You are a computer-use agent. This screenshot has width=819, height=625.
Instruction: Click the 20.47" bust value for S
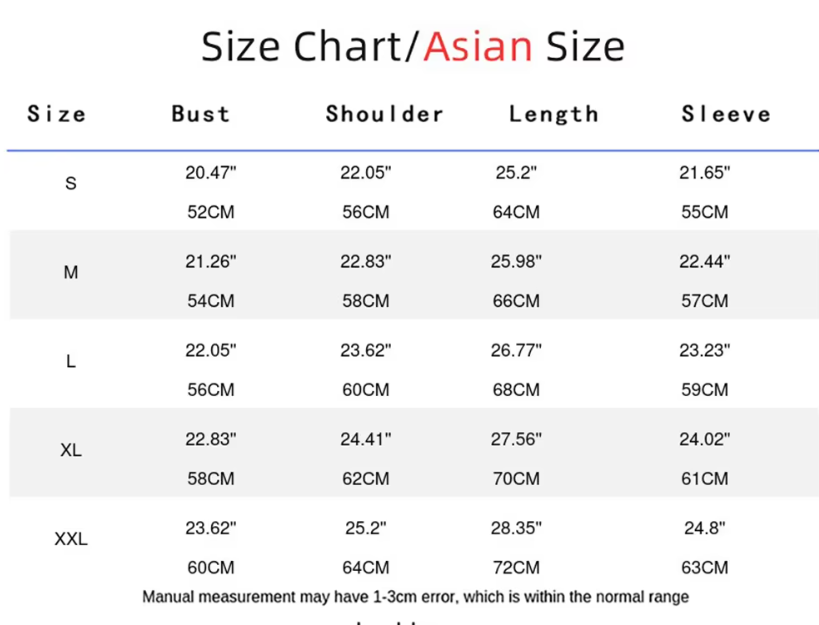click(x=211, y=172)
